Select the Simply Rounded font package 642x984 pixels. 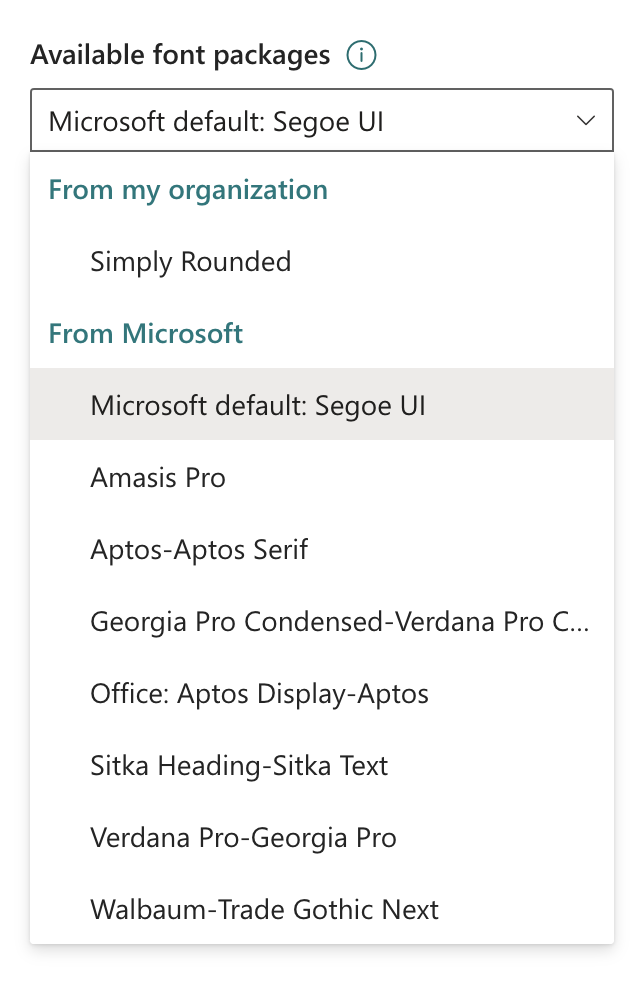[191, 262]
